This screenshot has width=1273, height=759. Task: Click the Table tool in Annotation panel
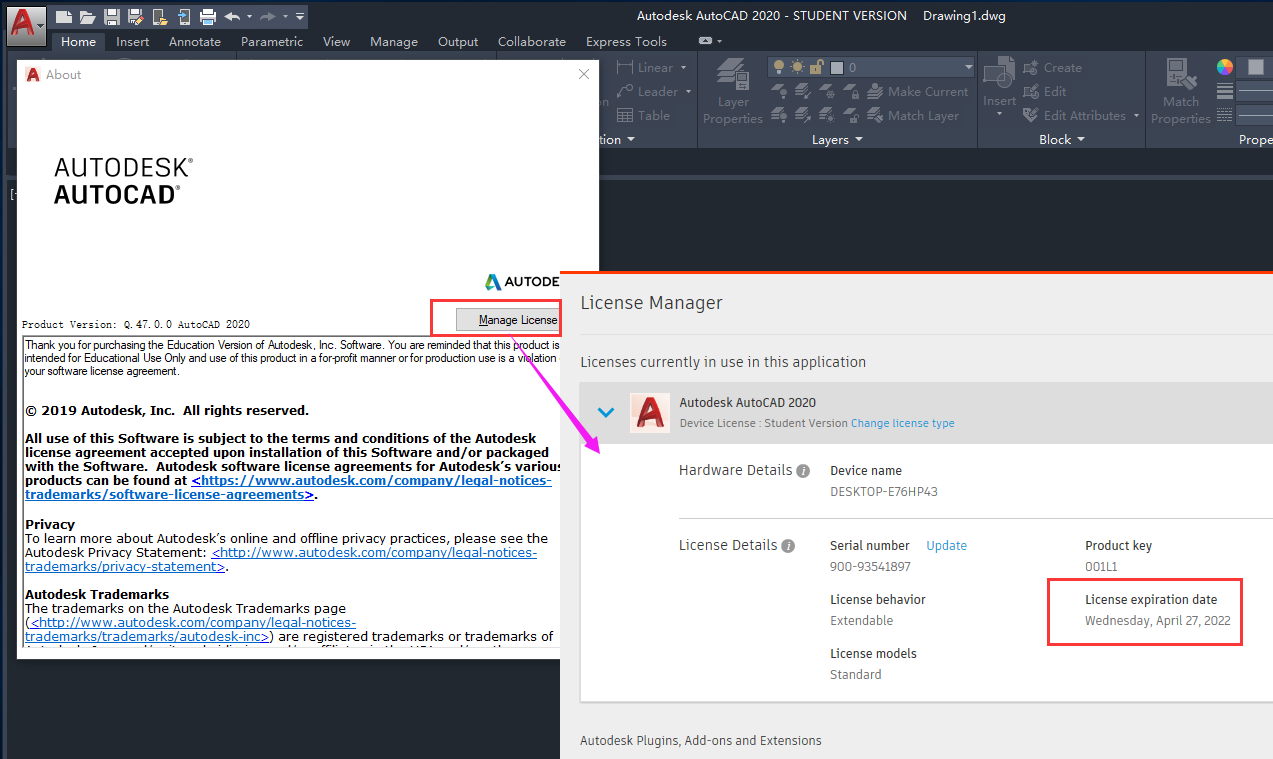(643, 116)
